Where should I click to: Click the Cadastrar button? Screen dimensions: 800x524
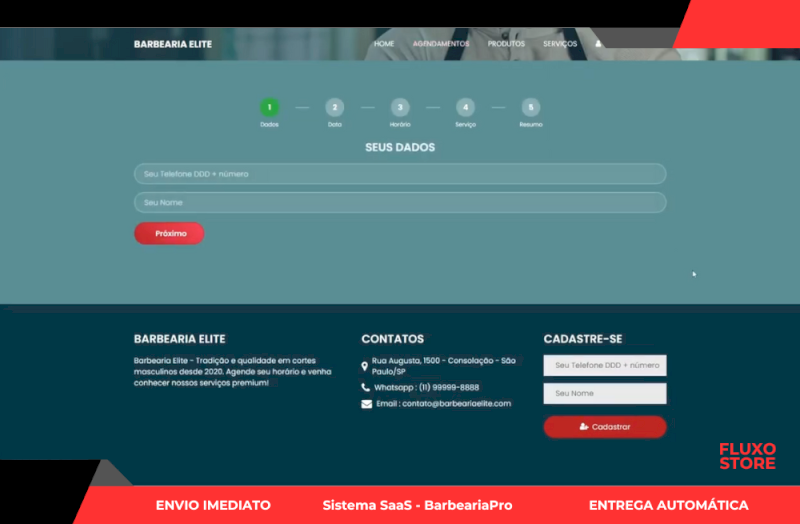click(x=605, y=427)
